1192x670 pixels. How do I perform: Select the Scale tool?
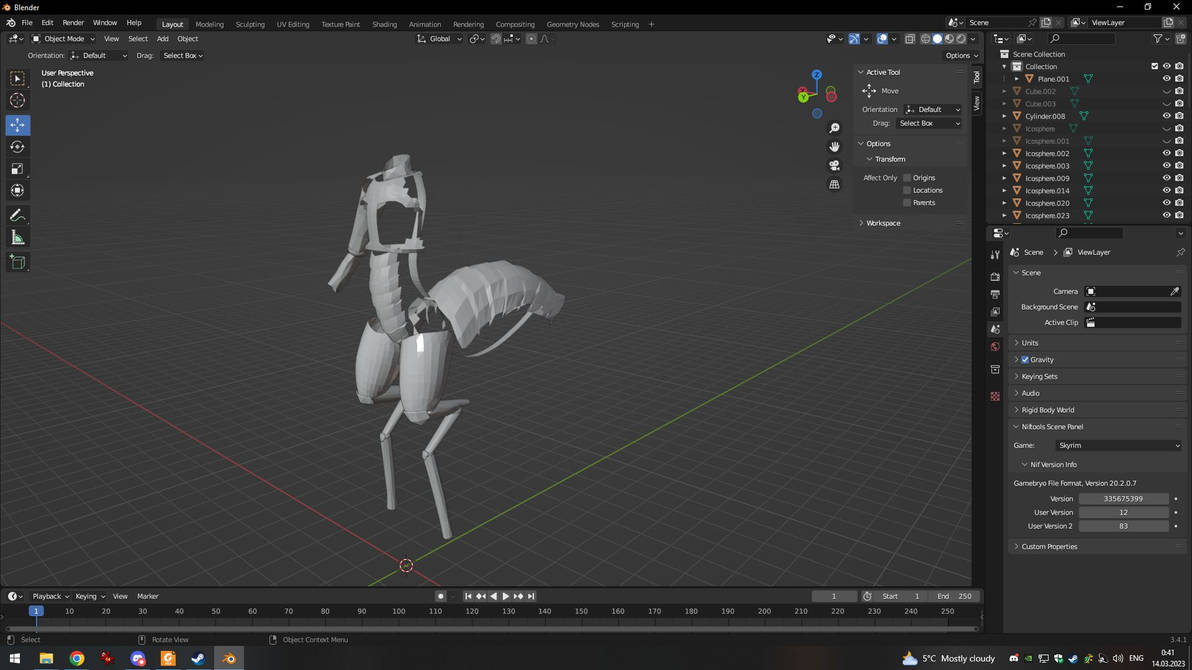coord(17,168)
